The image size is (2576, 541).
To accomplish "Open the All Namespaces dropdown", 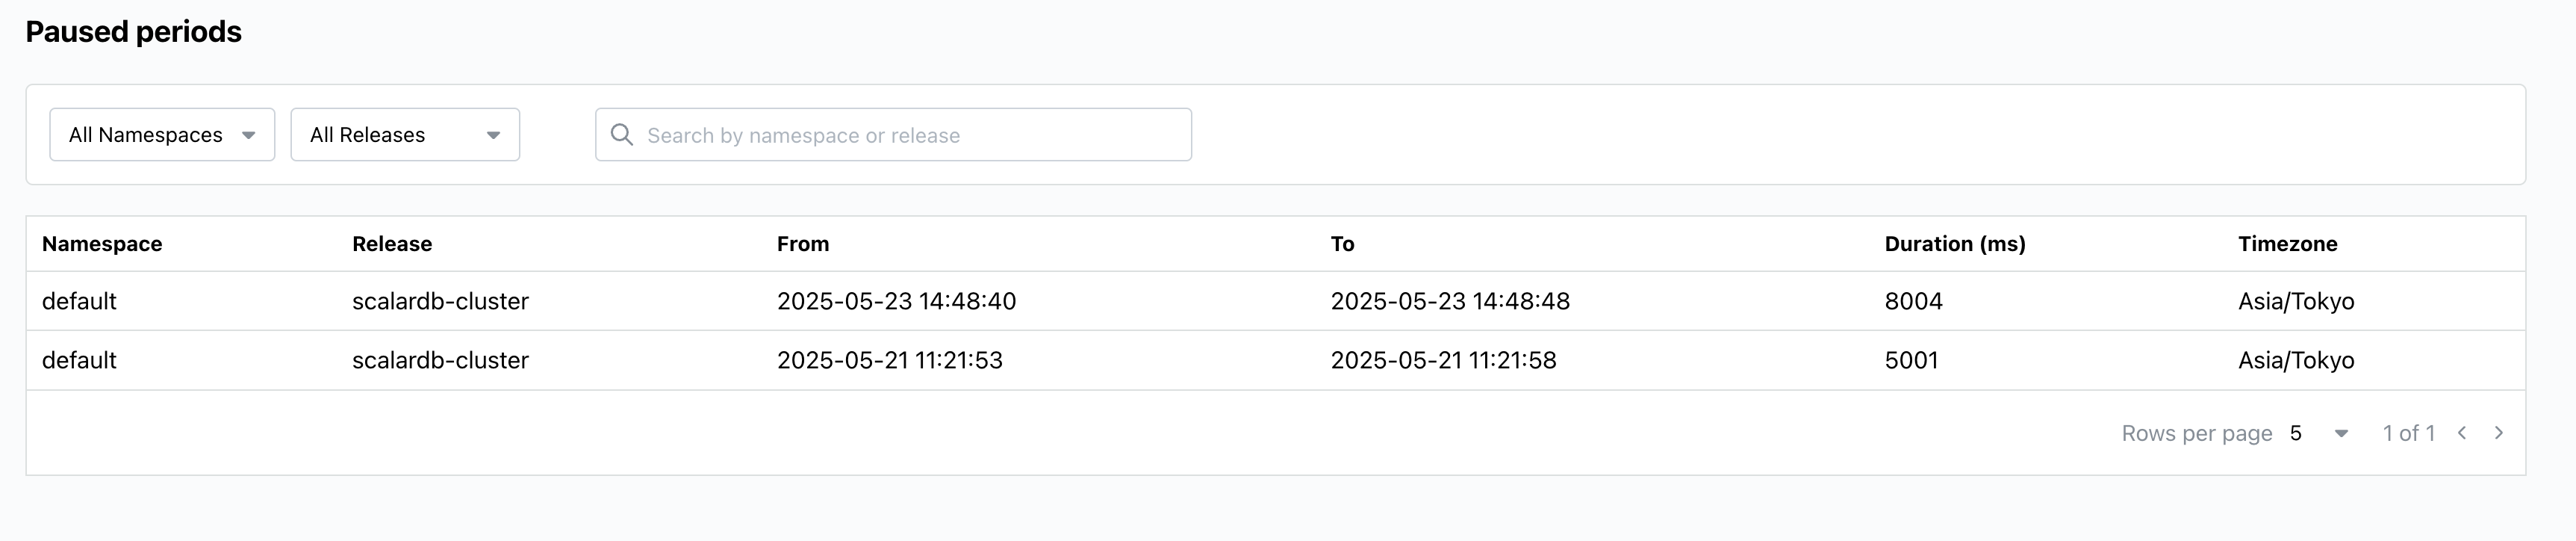I will coord(162,135).
